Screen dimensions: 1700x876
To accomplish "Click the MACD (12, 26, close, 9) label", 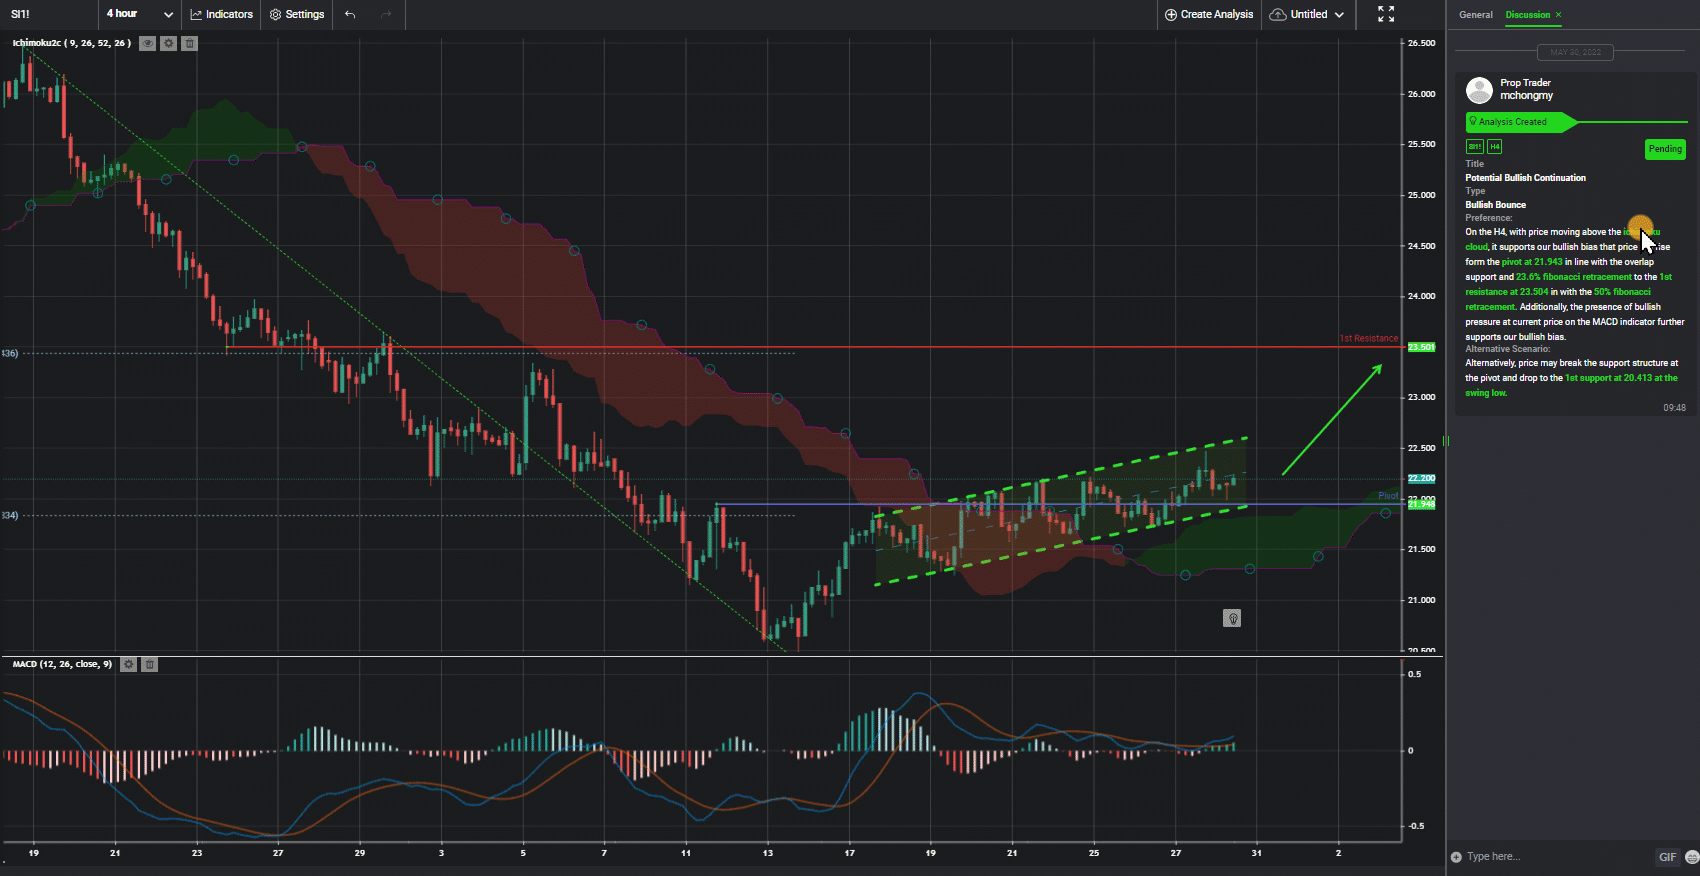I will pyautogui.click(x=62, y=664).
